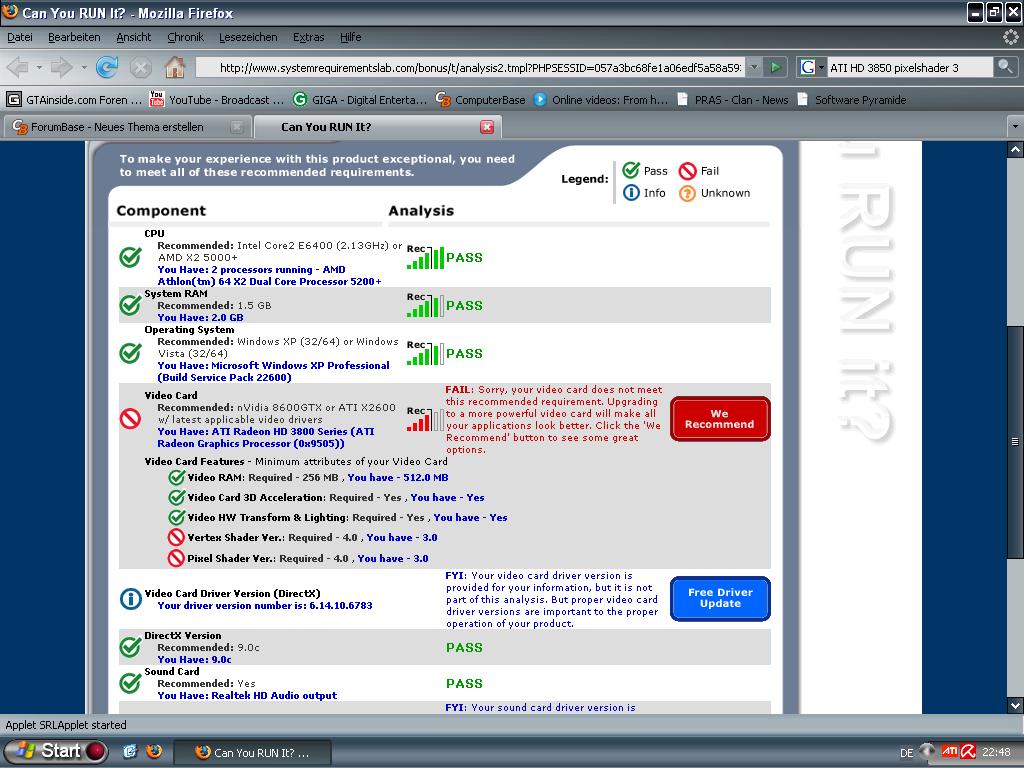Click the Free Driver Update button
This screenshot has height=768, width=1024.
tap(720, 598)
